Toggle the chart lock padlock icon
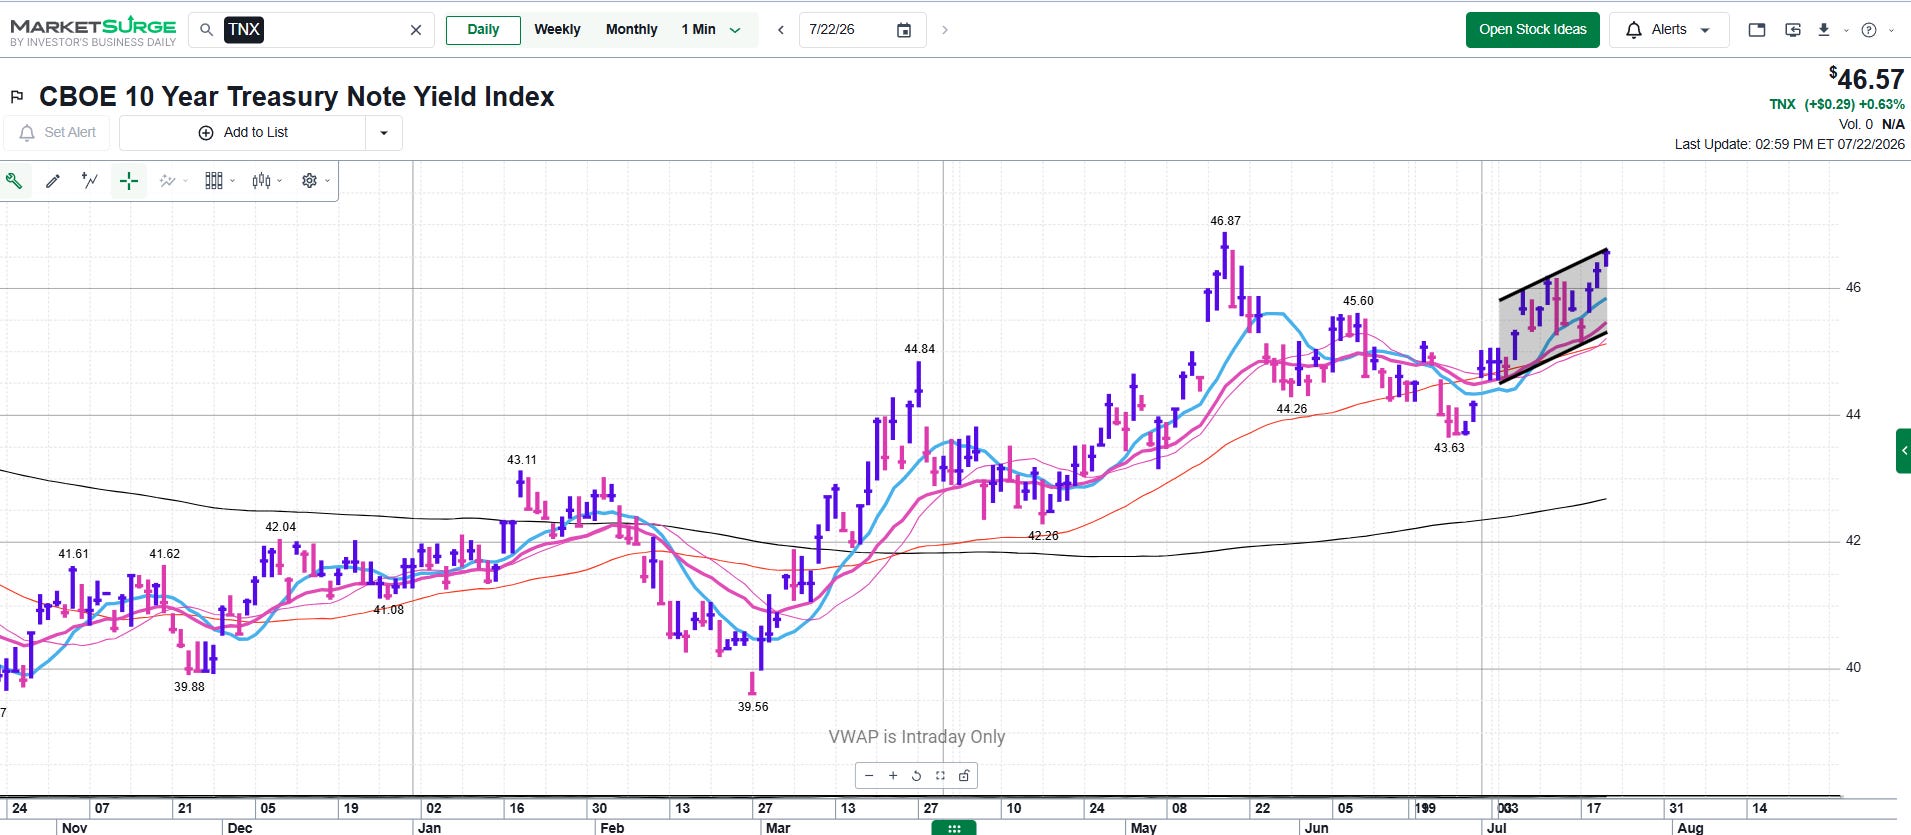 tap(964, 776)
